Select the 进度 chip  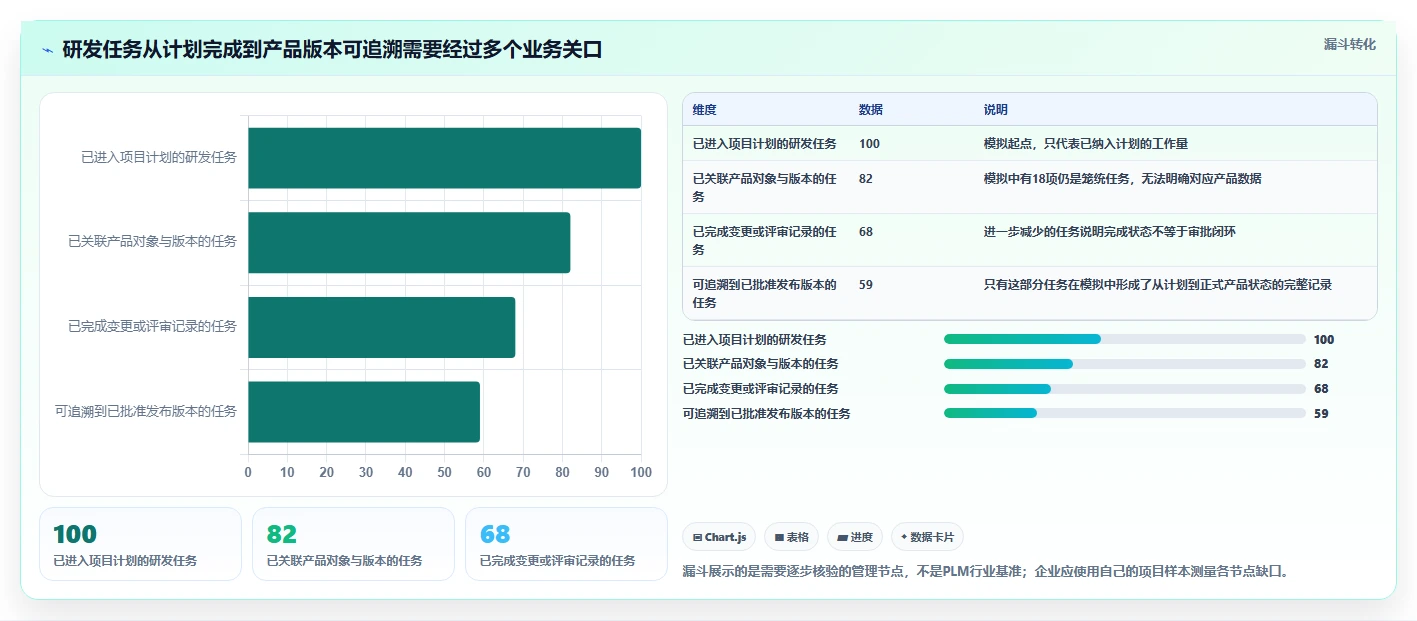pyautogui.click(x=855, y=537)
